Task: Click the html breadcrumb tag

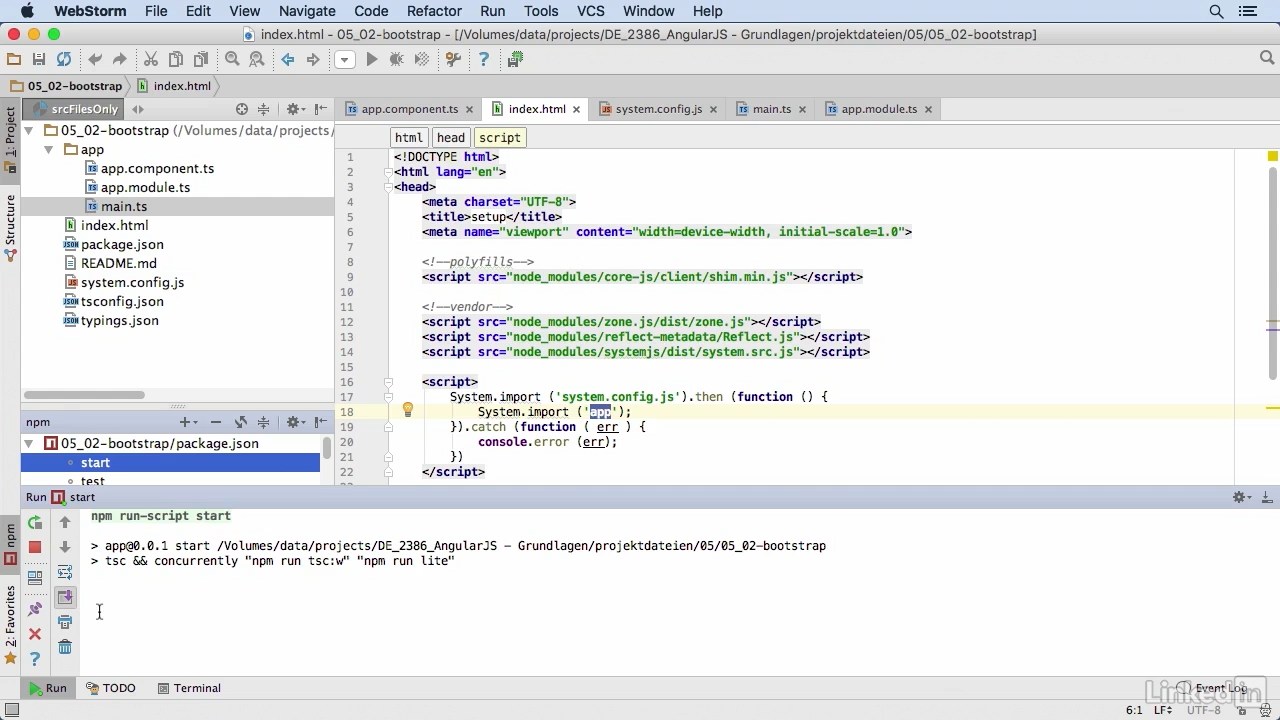Action: pyautogui.click(x=409, y=138)
